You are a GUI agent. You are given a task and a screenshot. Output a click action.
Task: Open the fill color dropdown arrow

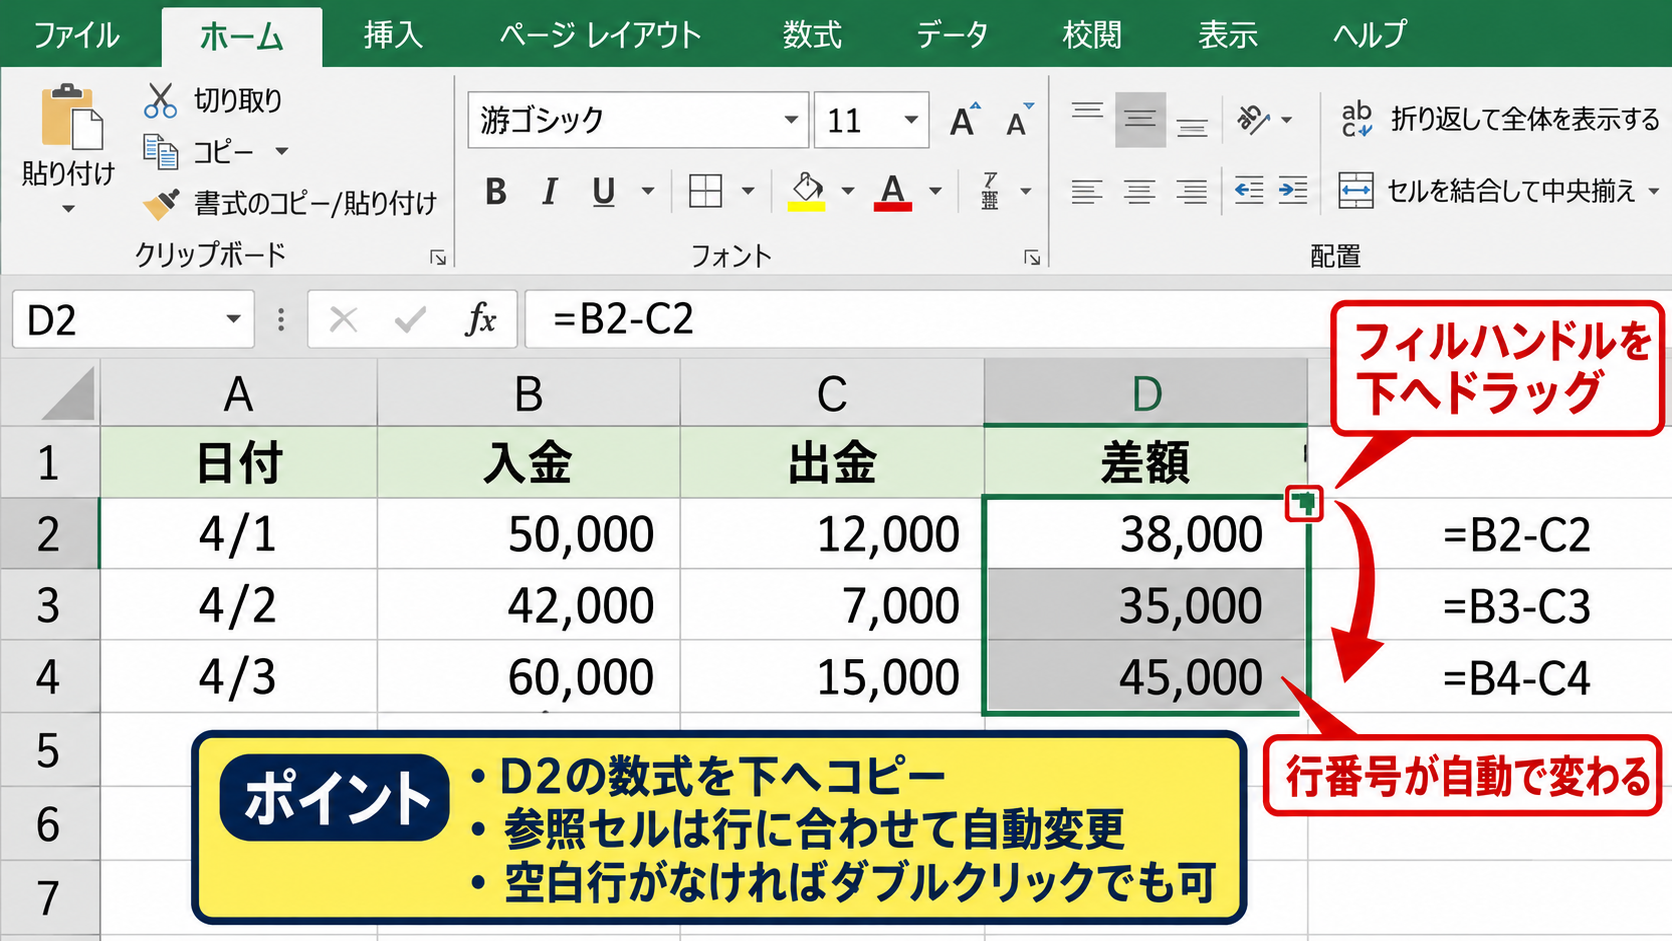point(848,191)
